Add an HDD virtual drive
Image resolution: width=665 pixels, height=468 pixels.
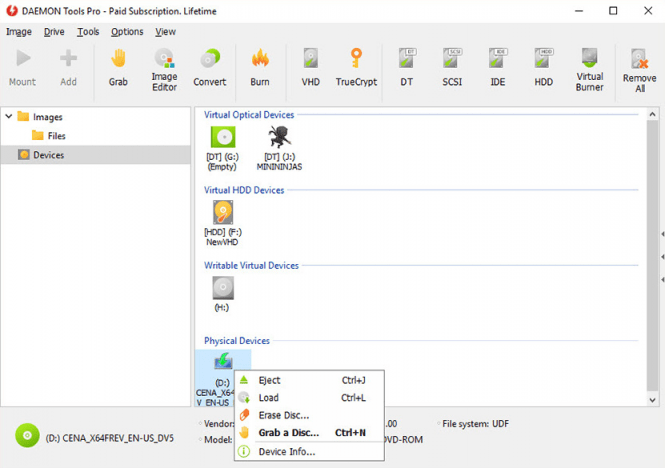(x=544, y=68)
